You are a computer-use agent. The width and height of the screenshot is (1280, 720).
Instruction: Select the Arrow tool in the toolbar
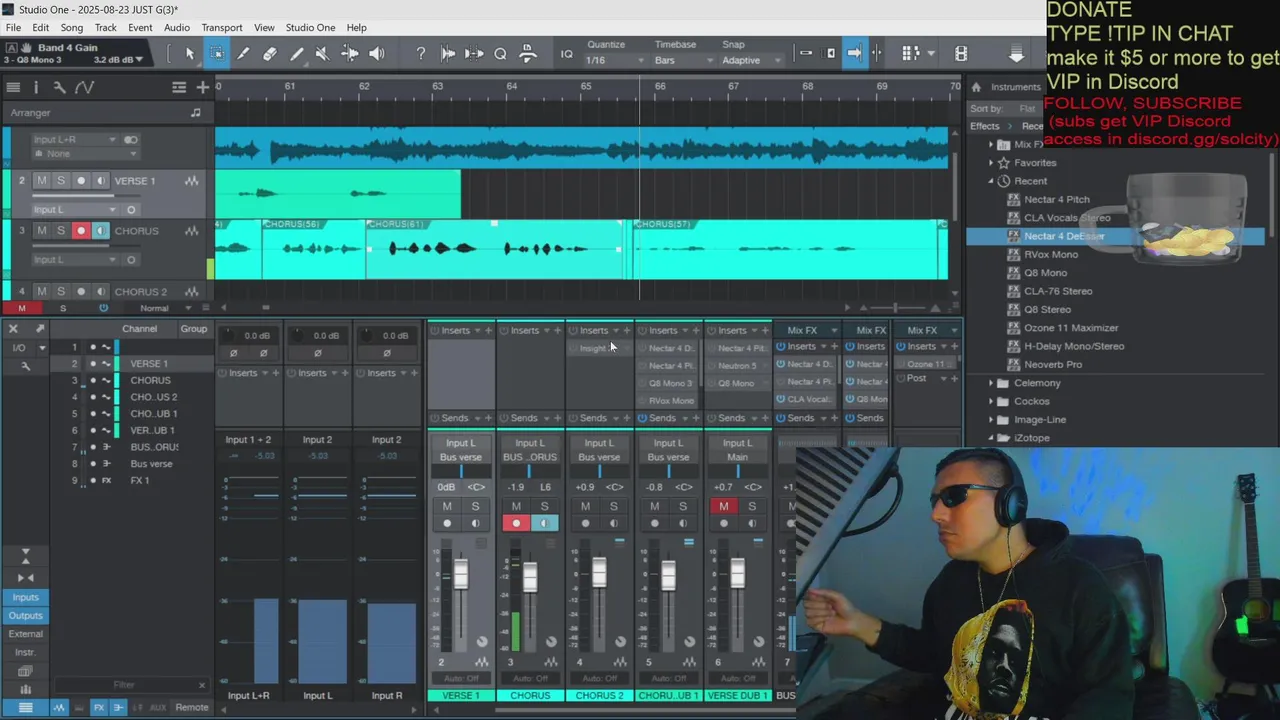tap(190, 54)
